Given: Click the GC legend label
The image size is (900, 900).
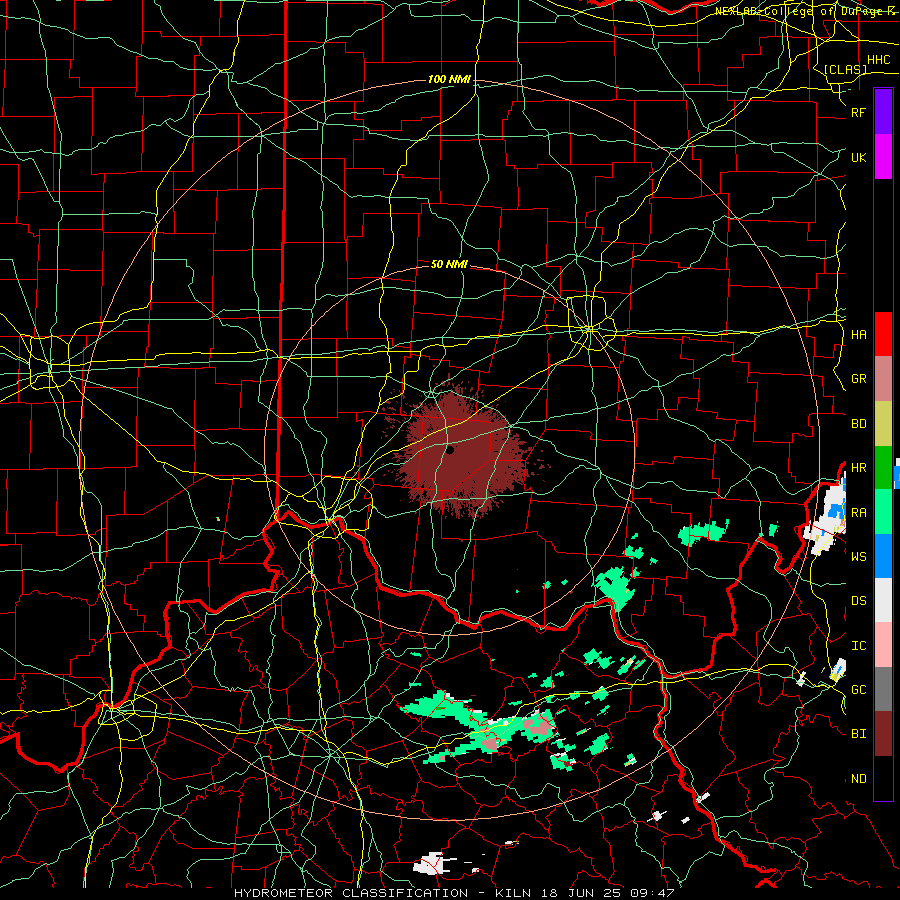Looking at the screenshot, I should coord(859,689).
